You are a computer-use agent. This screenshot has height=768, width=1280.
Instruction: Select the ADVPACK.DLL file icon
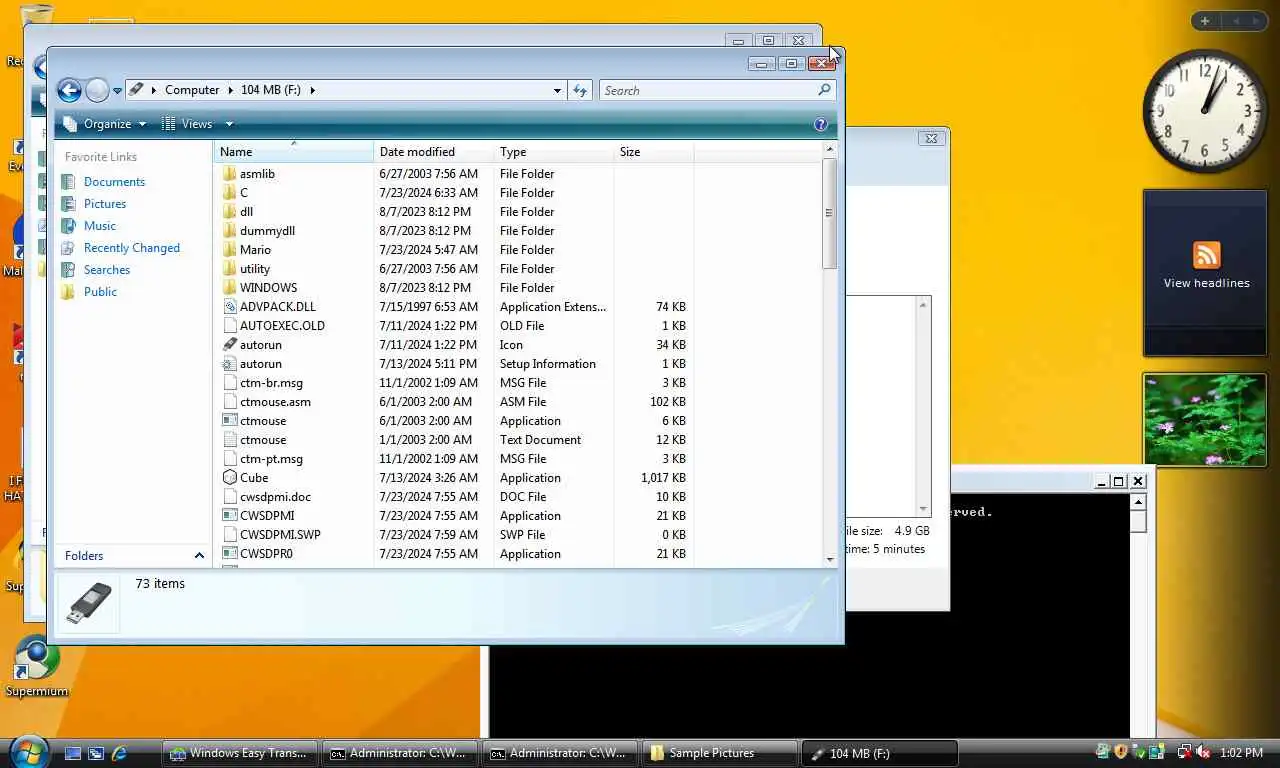coord(230,306)
